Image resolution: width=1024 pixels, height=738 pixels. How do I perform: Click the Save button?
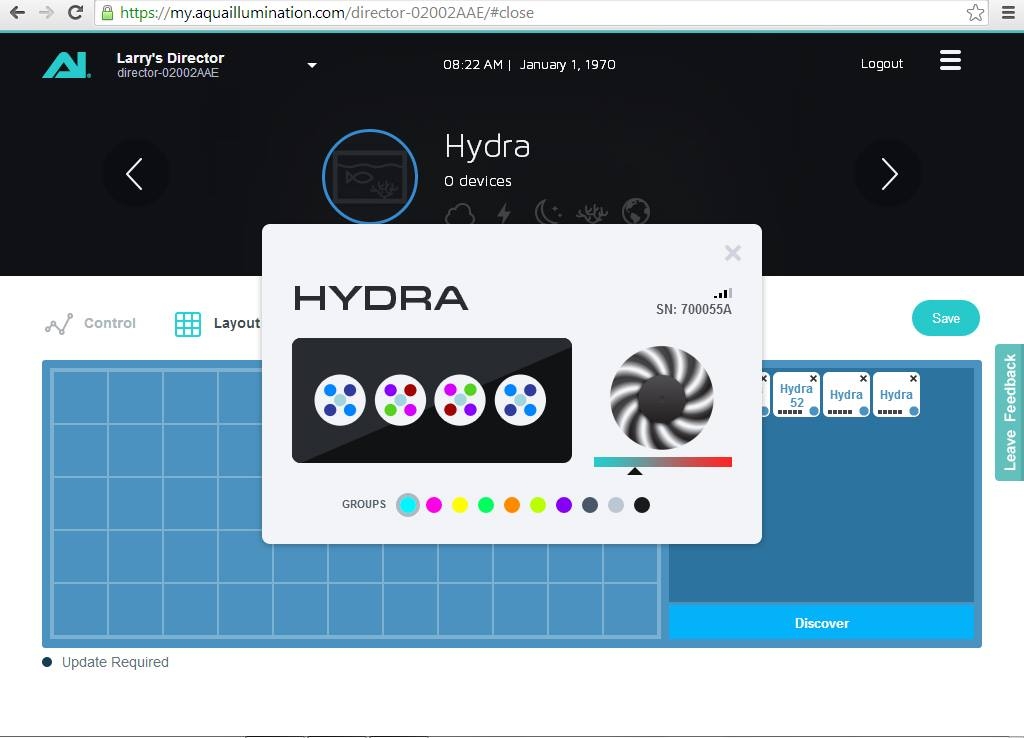946,318
